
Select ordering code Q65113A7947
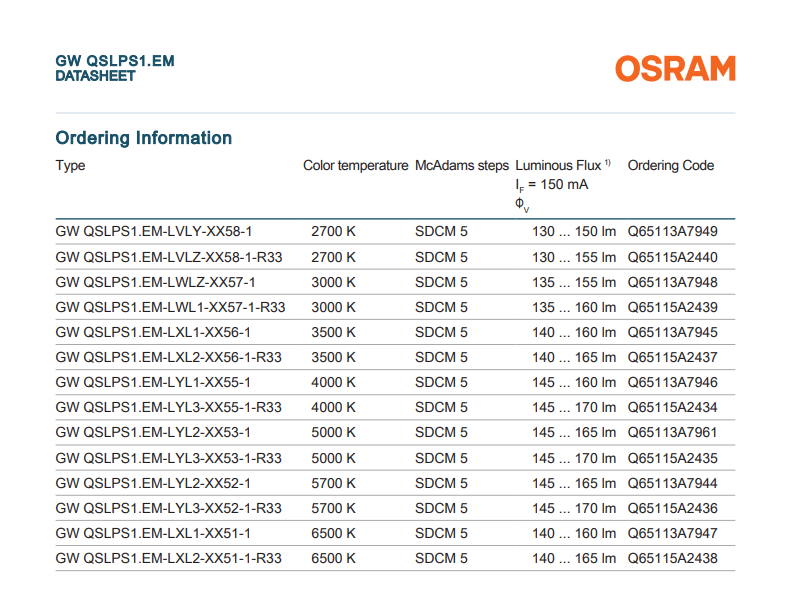[x=672, y=533]
